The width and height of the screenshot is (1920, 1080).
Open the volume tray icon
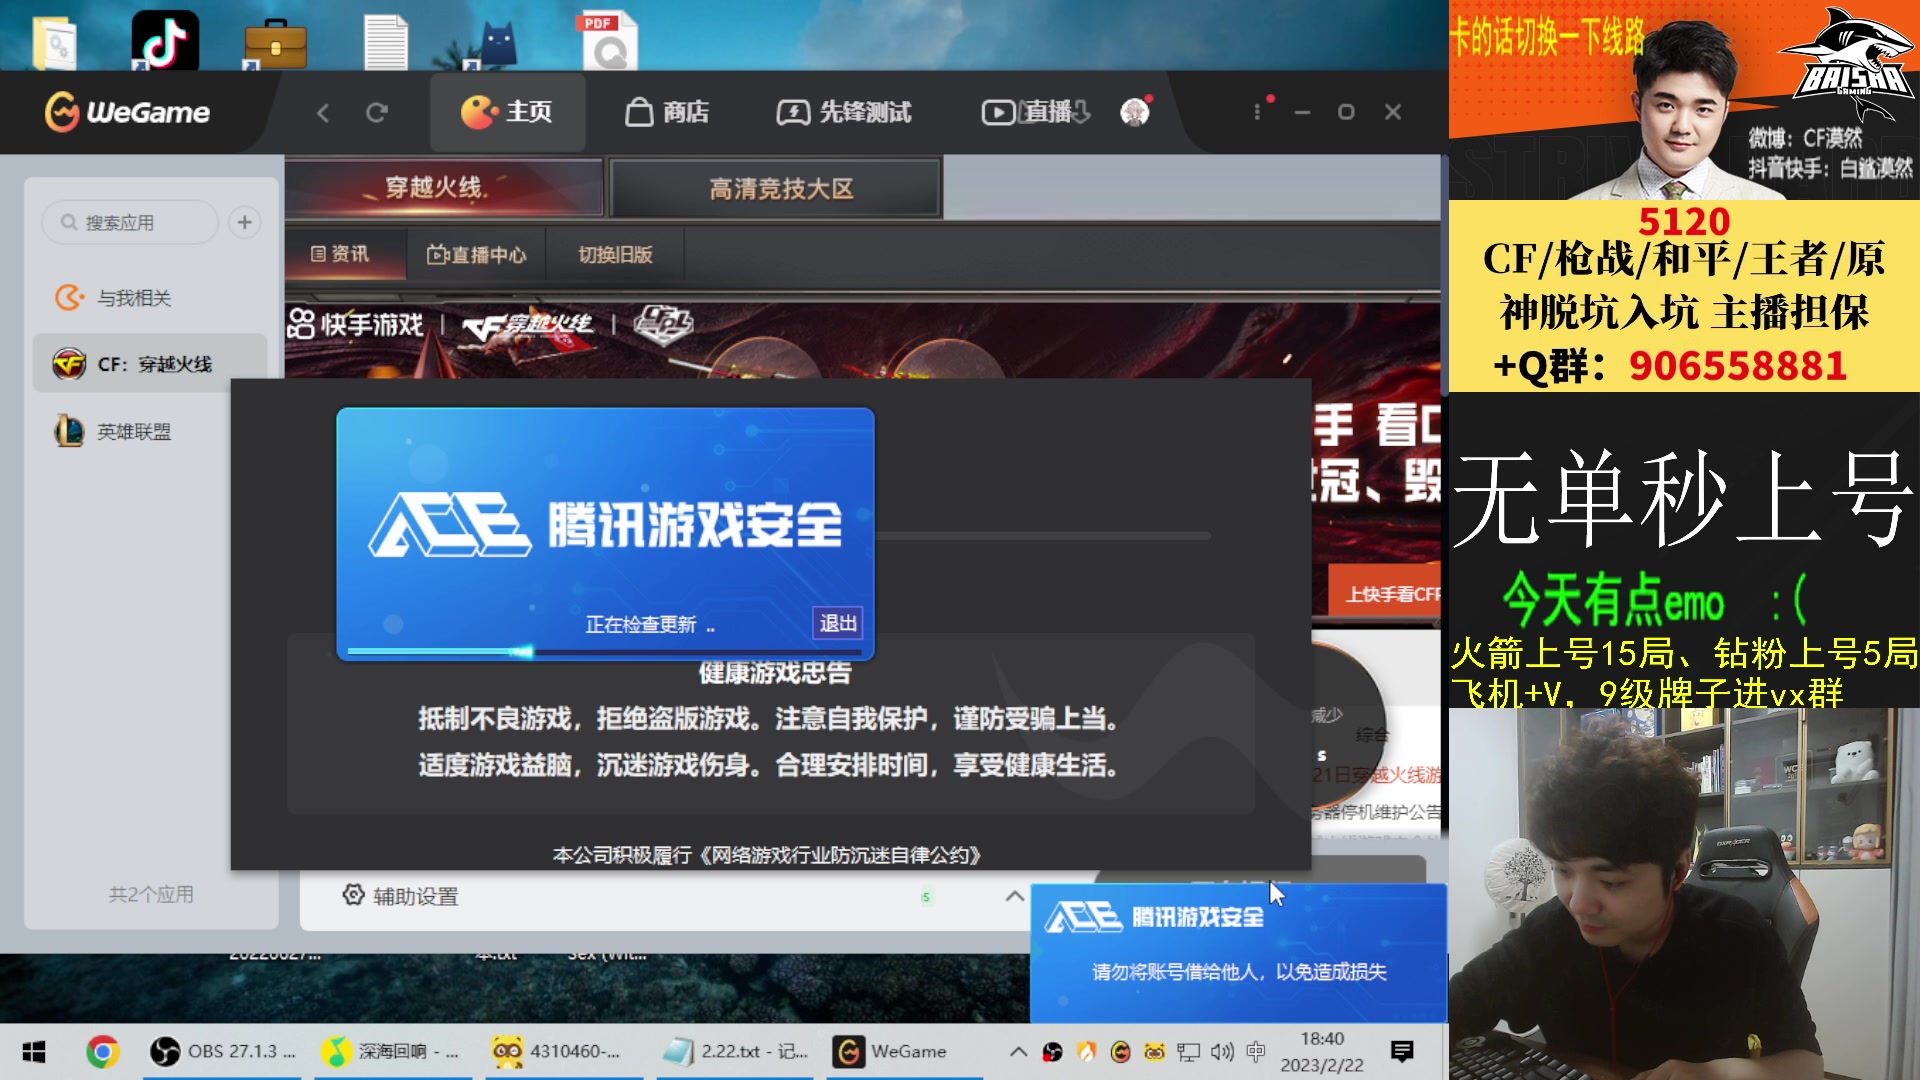pyautogui.click(x=1222, y=1051)
